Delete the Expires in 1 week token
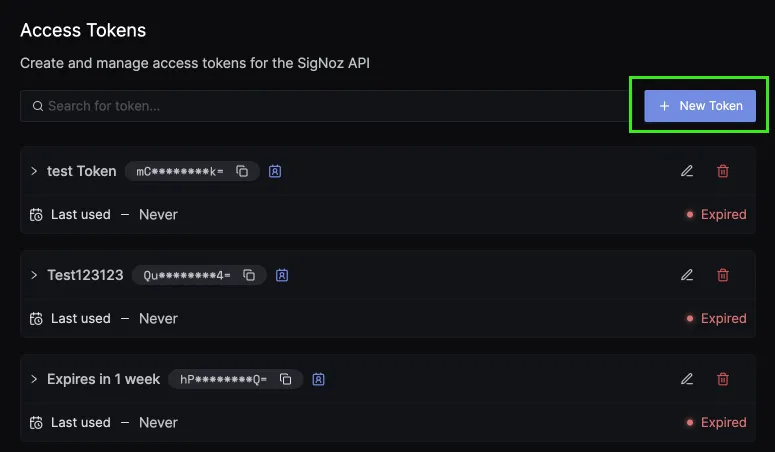This screenshot has width=775, height=452. click(723, 379)
